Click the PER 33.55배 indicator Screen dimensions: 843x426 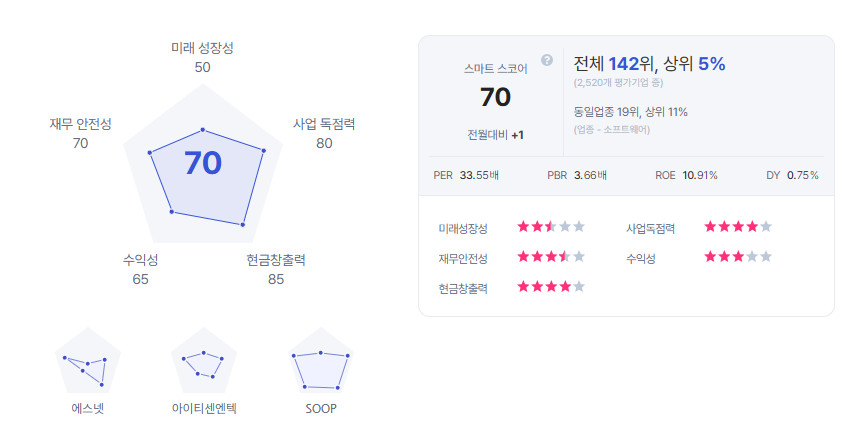466,175
